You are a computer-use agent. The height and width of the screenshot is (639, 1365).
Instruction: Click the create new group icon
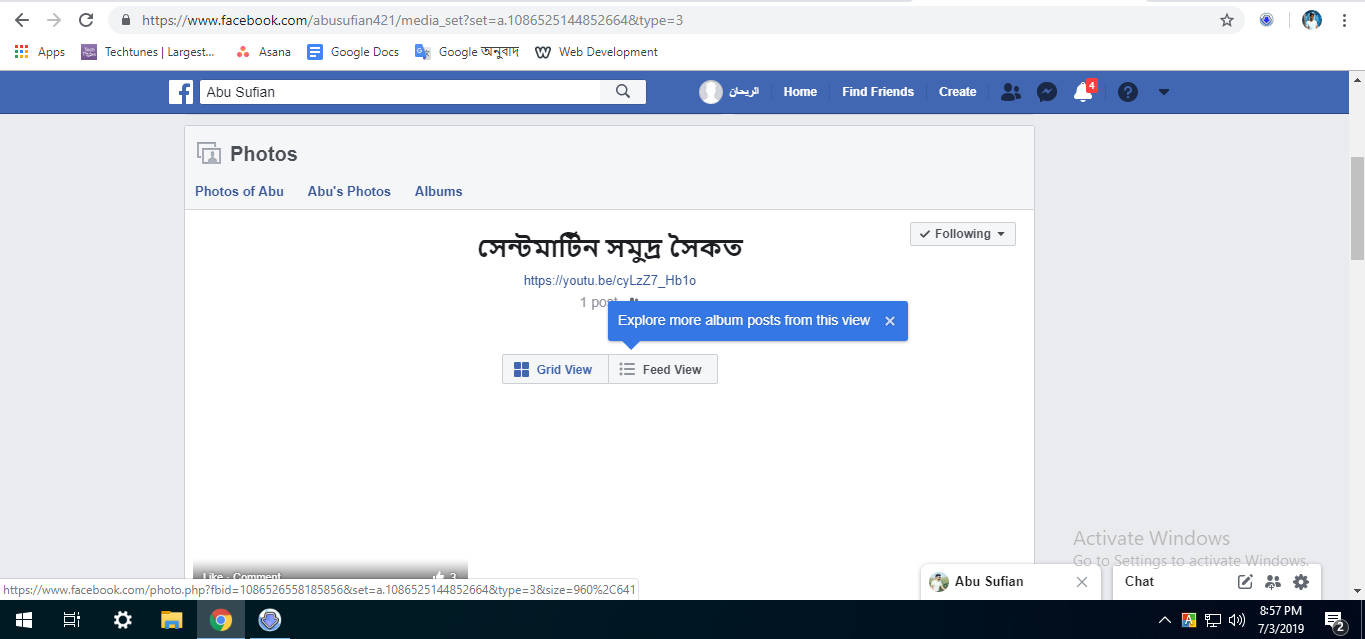coord(1273,581)
